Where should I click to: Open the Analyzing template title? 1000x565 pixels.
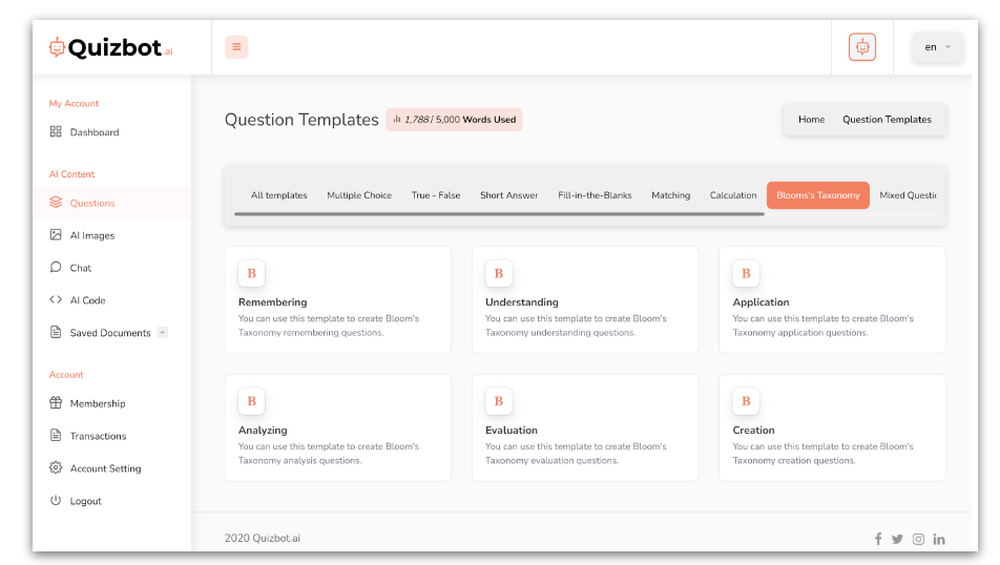point(263,430)
